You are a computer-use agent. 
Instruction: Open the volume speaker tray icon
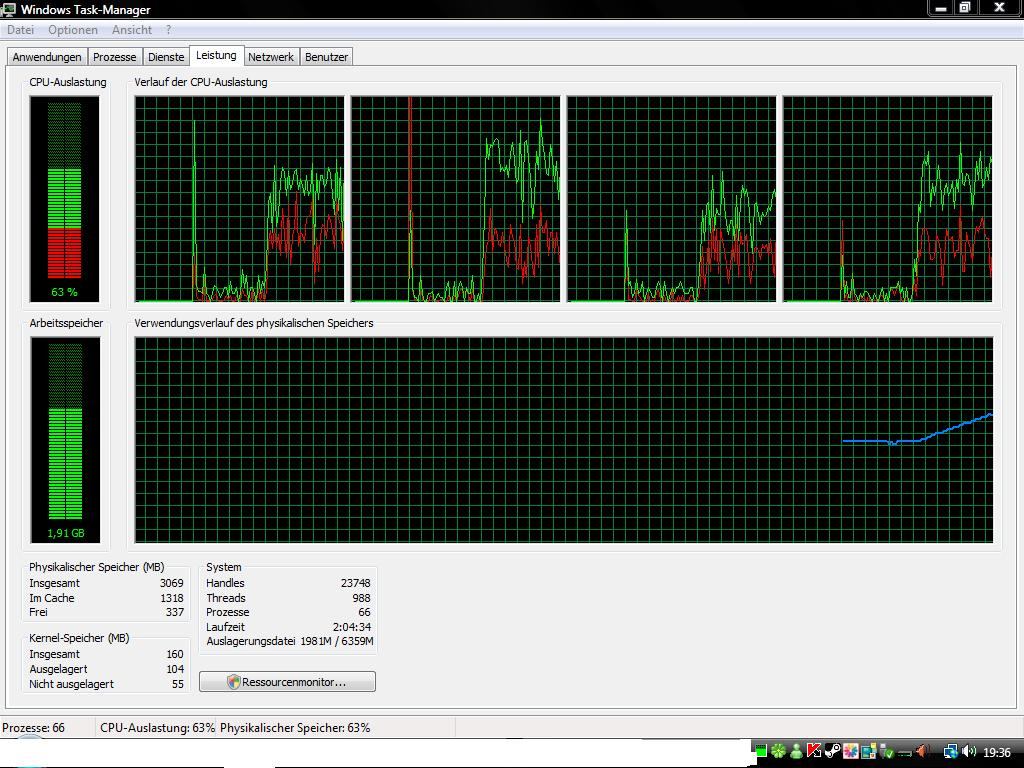pos(969,751)
